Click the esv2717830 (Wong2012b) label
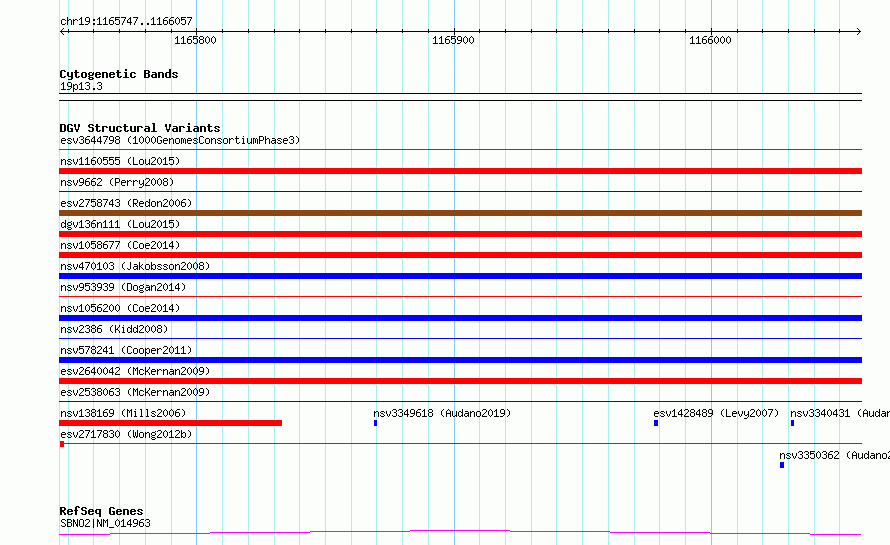890x545 pixels. click(126, 434)
